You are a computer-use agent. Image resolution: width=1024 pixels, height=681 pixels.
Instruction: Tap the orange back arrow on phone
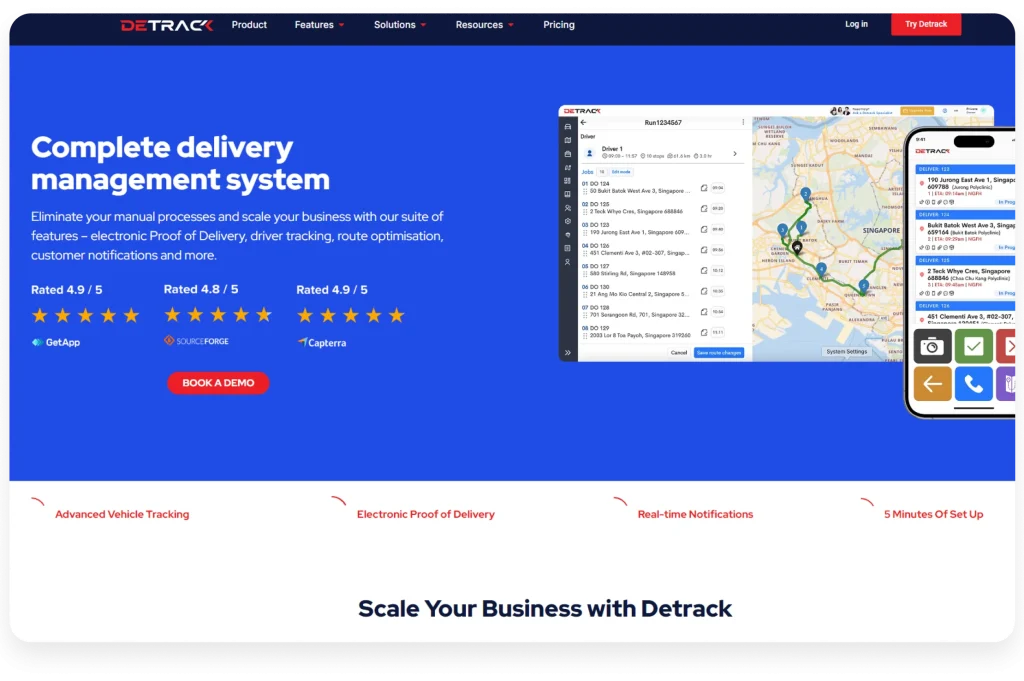(x=932, y=384)
